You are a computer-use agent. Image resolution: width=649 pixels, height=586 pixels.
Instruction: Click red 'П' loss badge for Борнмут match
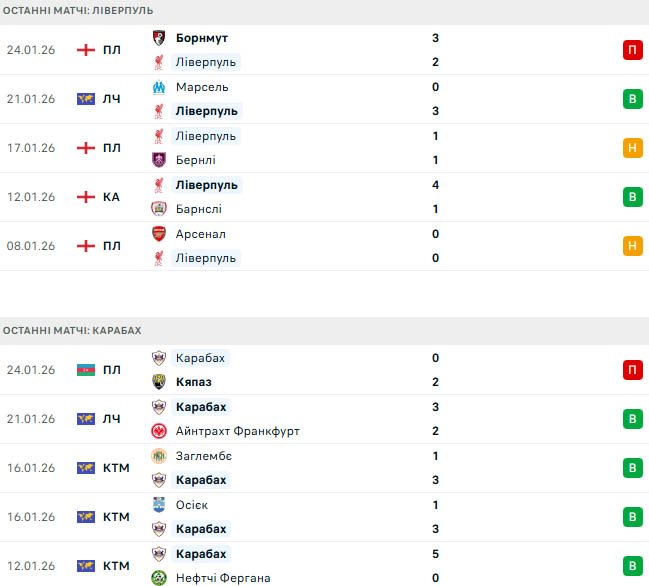click(632, 50)
